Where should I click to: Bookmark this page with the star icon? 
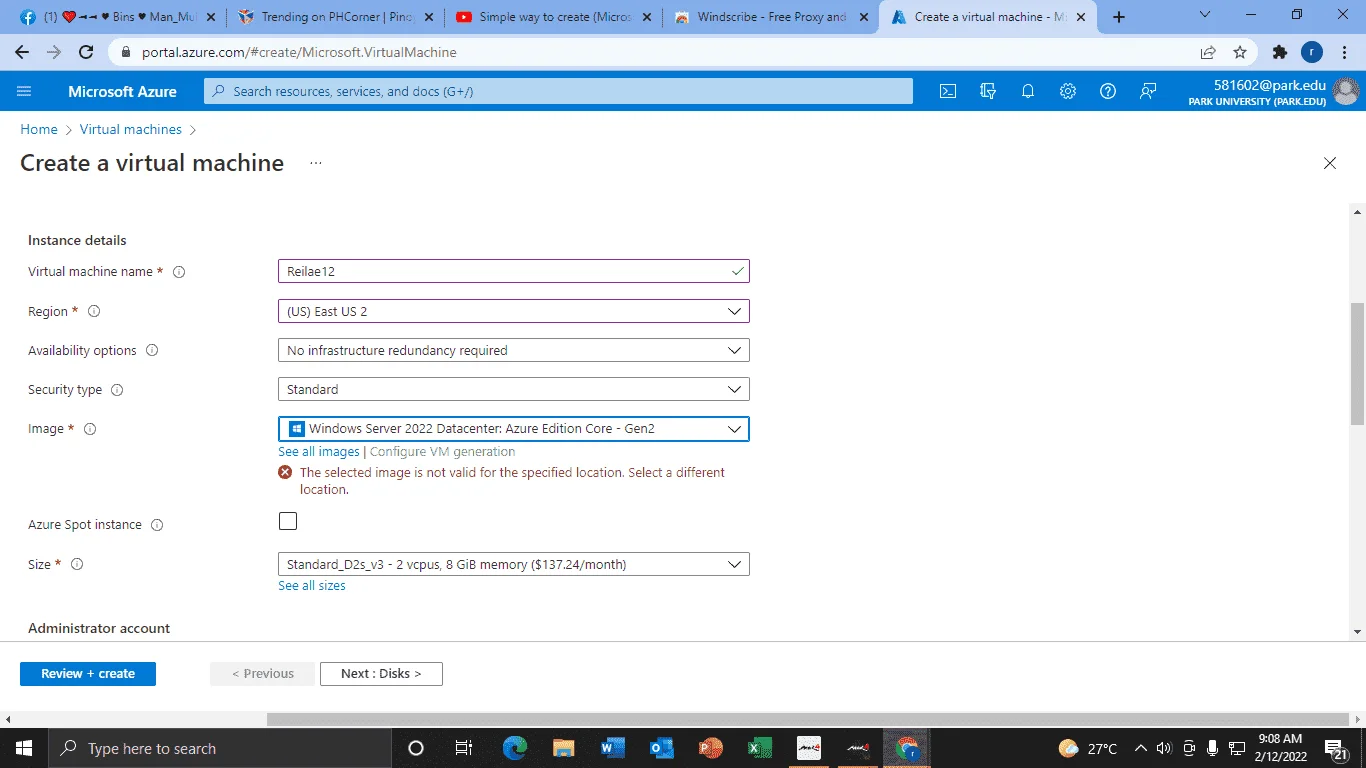[x=1240, y=52]
